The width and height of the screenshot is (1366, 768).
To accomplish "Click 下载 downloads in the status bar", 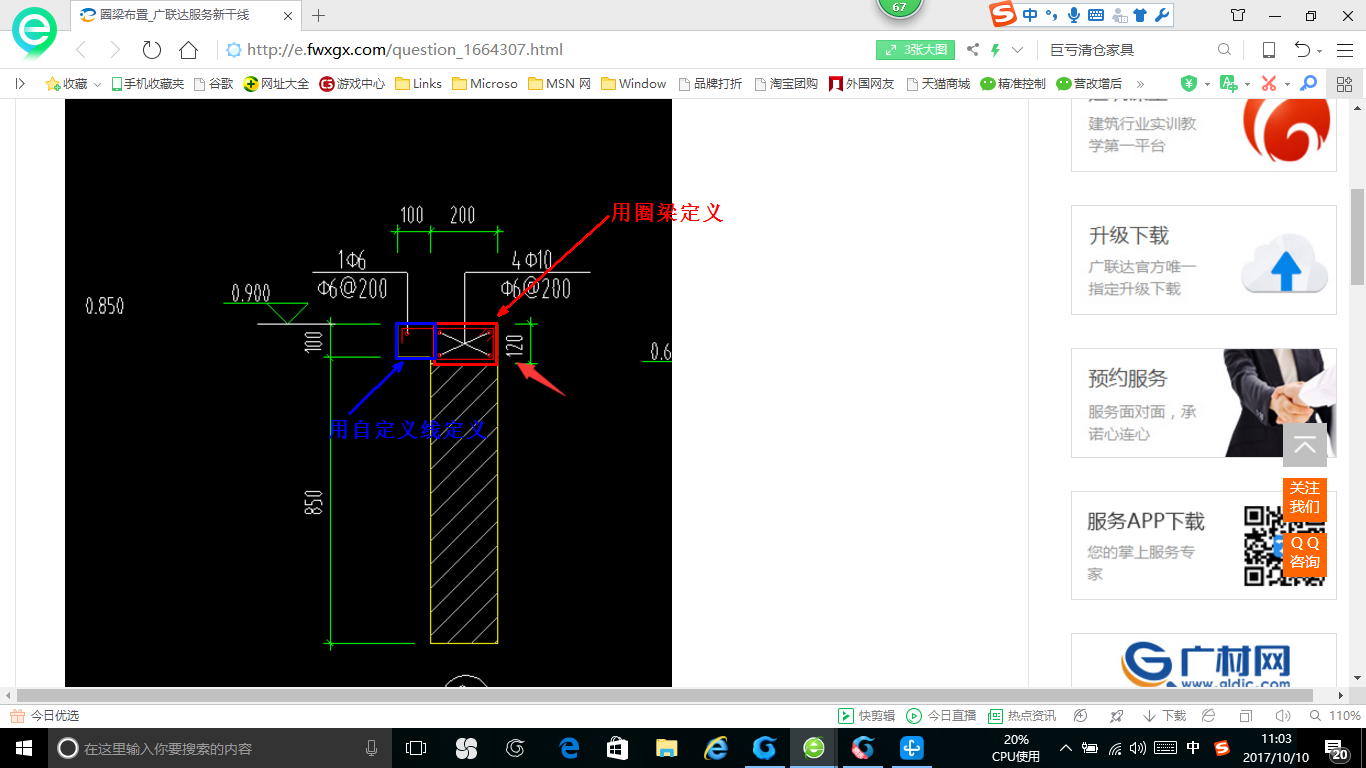I will (x=1165, y=716).
